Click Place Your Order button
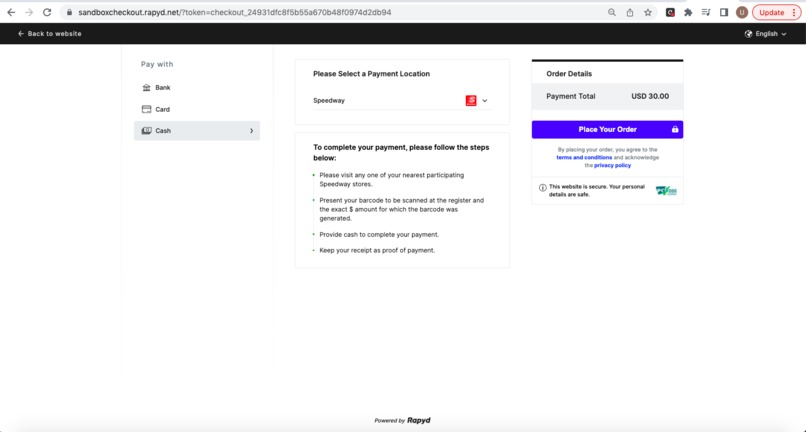The width and height of the screenshot is (806, 432). click(x=608, y=130)
